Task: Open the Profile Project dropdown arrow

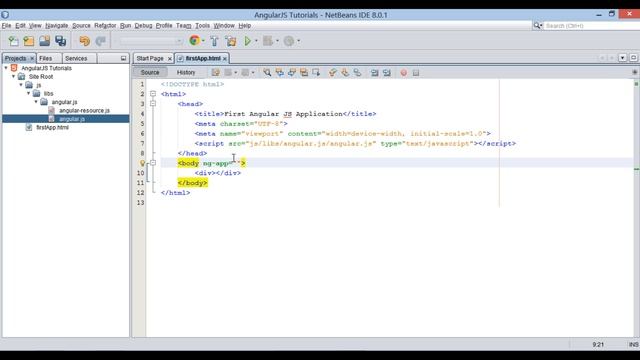Action: tap(298, 41)
